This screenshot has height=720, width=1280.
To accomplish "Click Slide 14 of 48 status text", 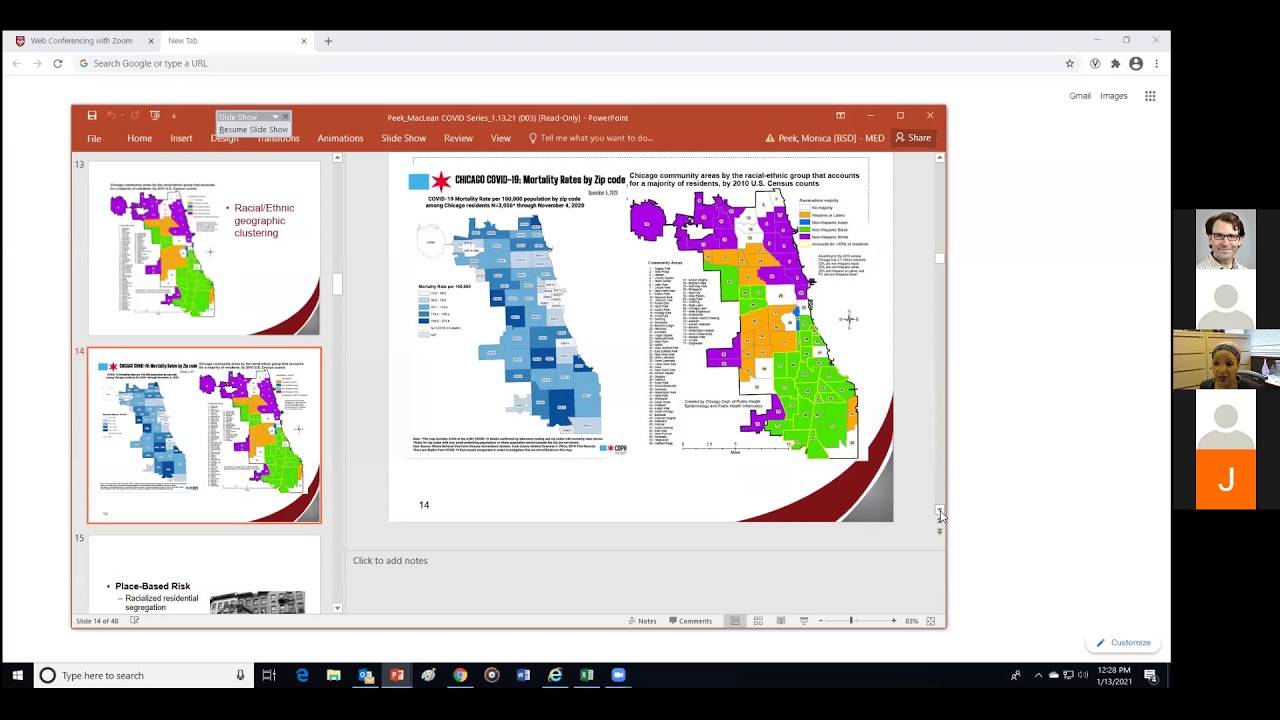I will point(97,621).
